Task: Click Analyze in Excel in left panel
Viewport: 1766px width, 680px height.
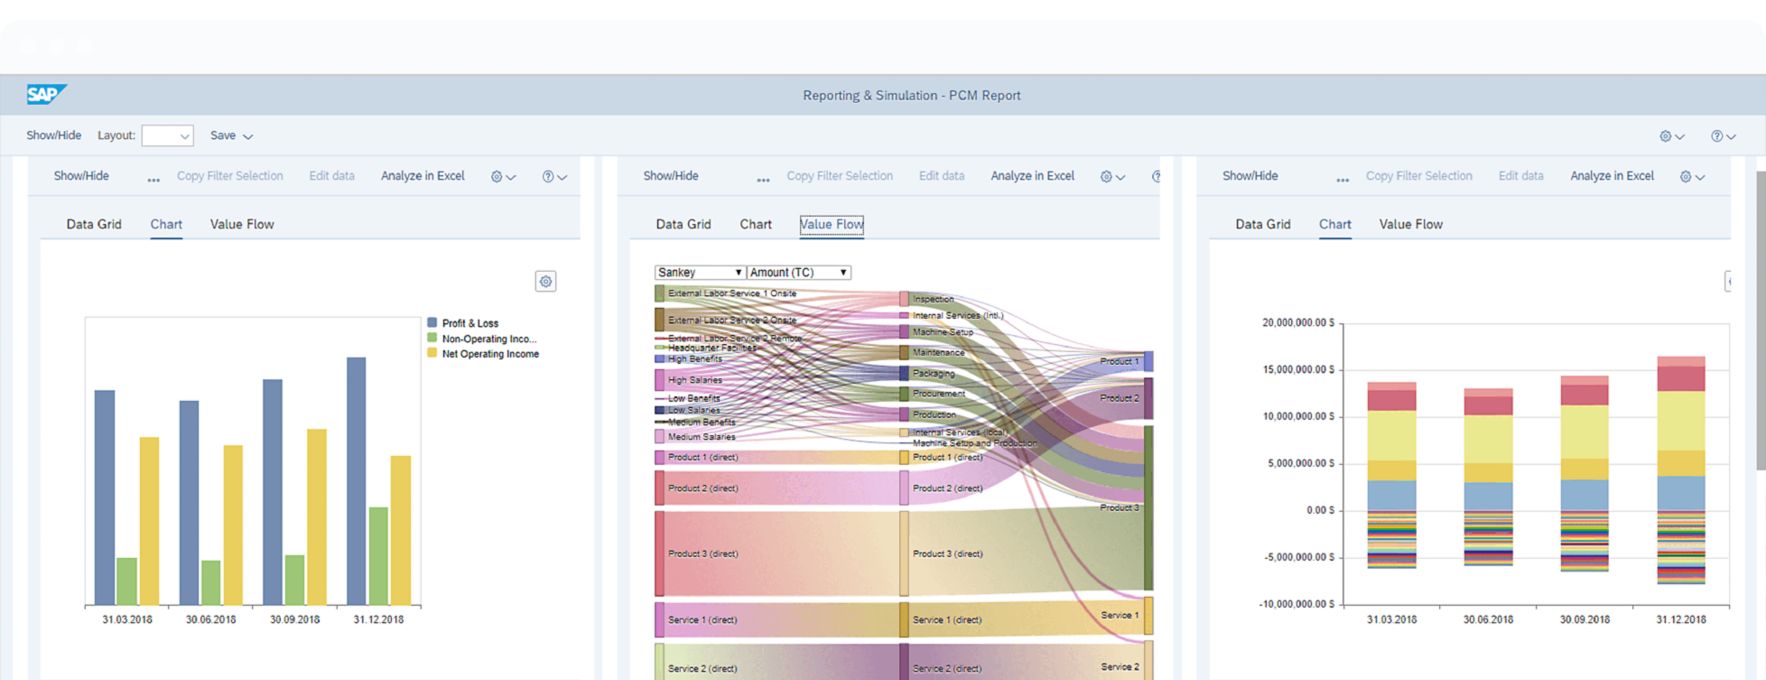Action: point(422,176)
